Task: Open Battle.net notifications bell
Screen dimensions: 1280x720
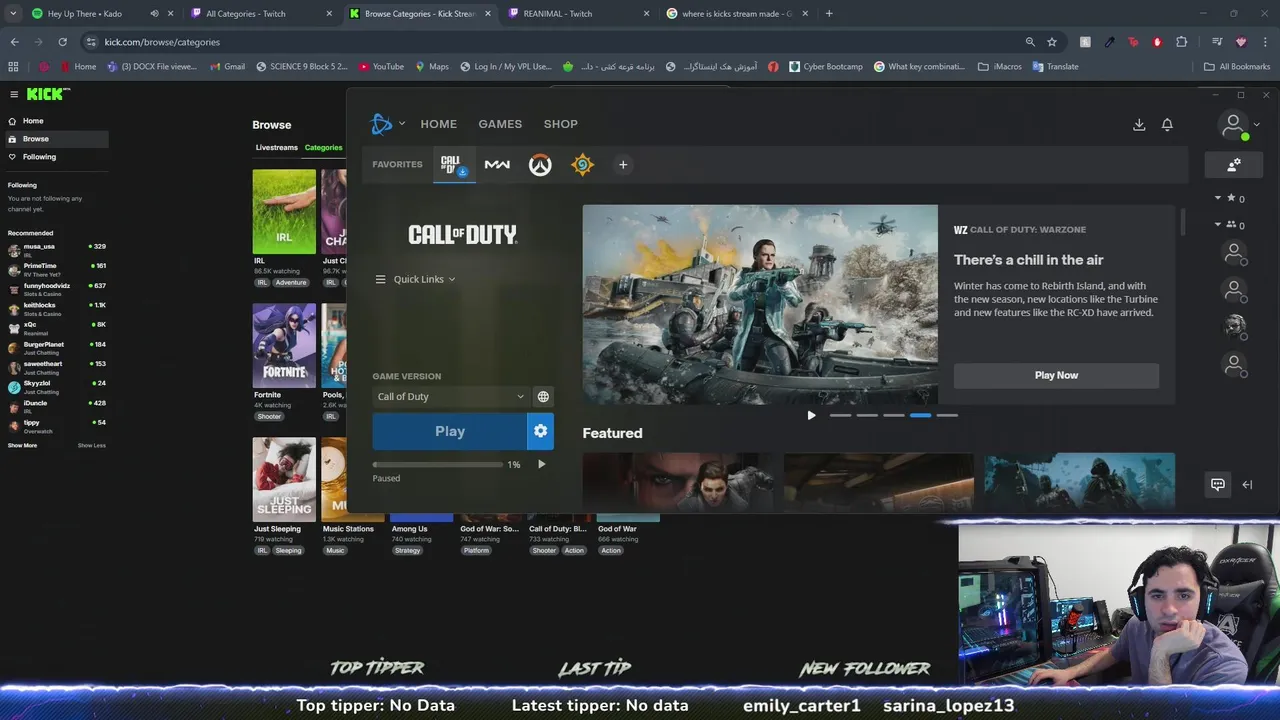Action: (x=1167, y=124)
